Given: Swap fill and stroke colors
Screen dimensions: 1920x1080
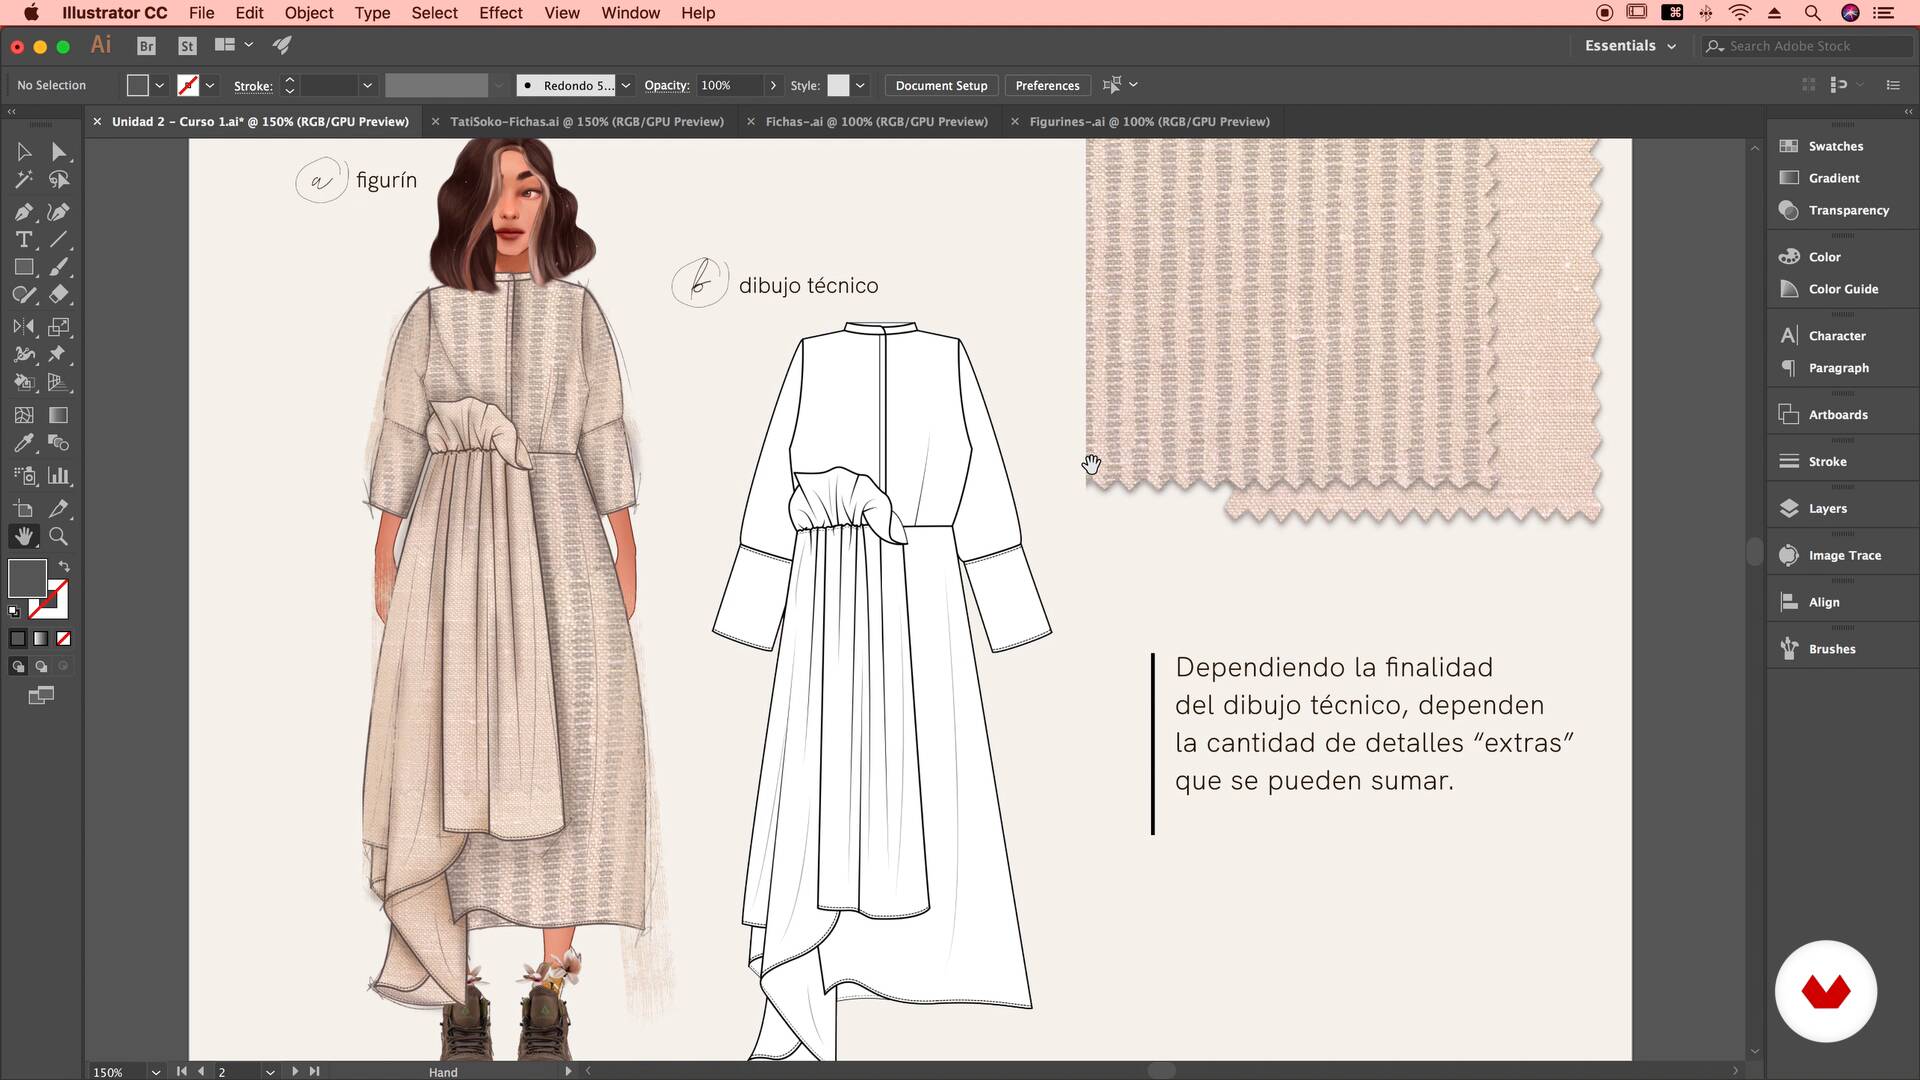Looking at the screenshot, I should pyautogui.click(x=64, y=566).
